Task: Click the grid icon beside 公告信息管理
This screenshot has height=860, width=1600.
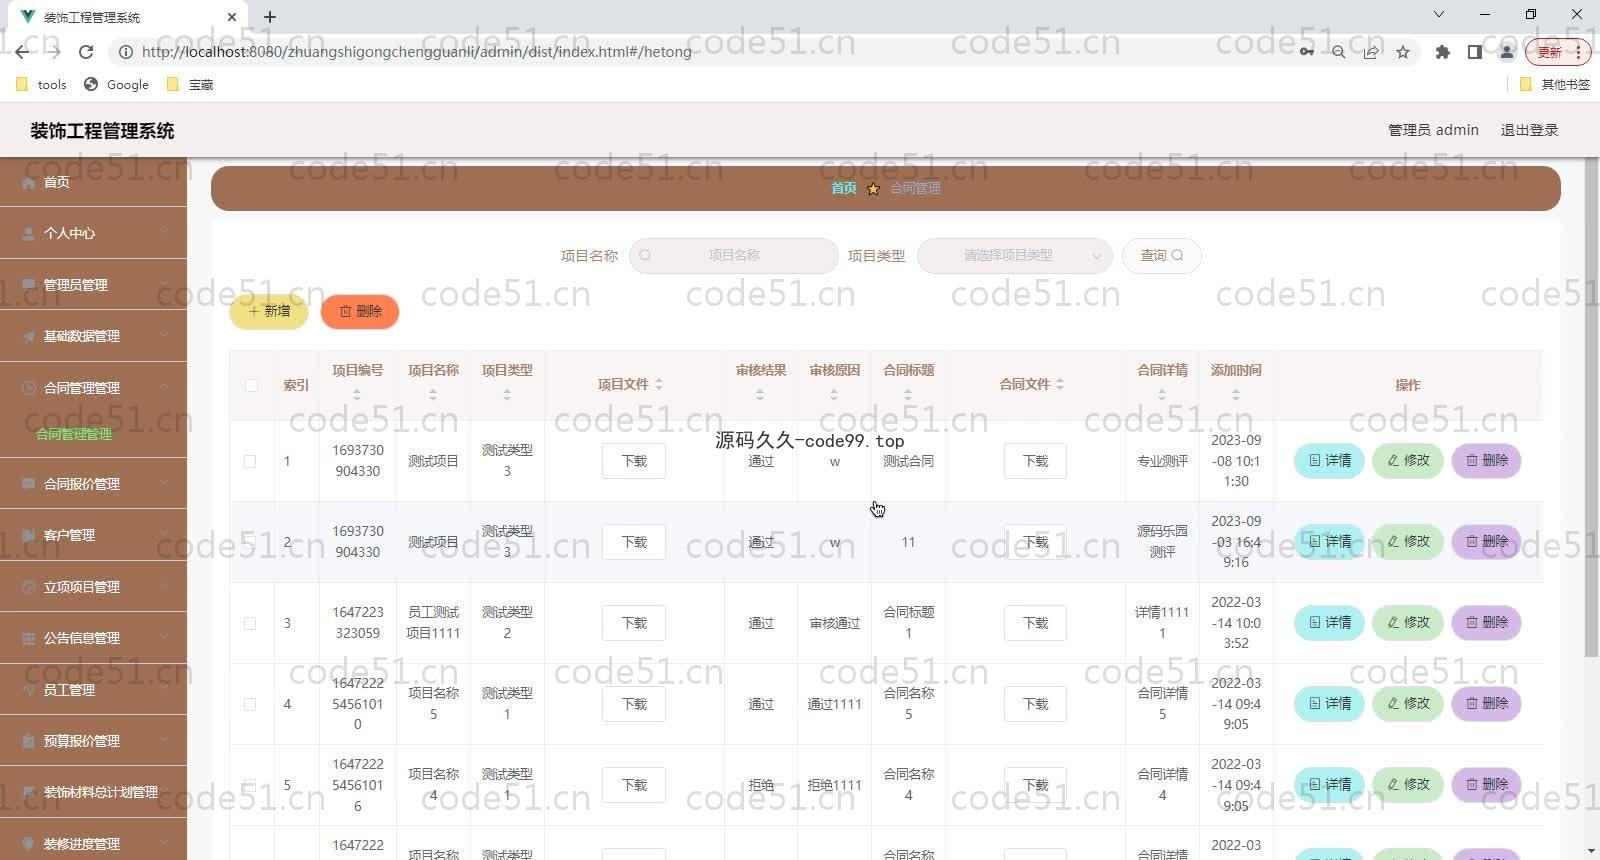Action: 28,638
